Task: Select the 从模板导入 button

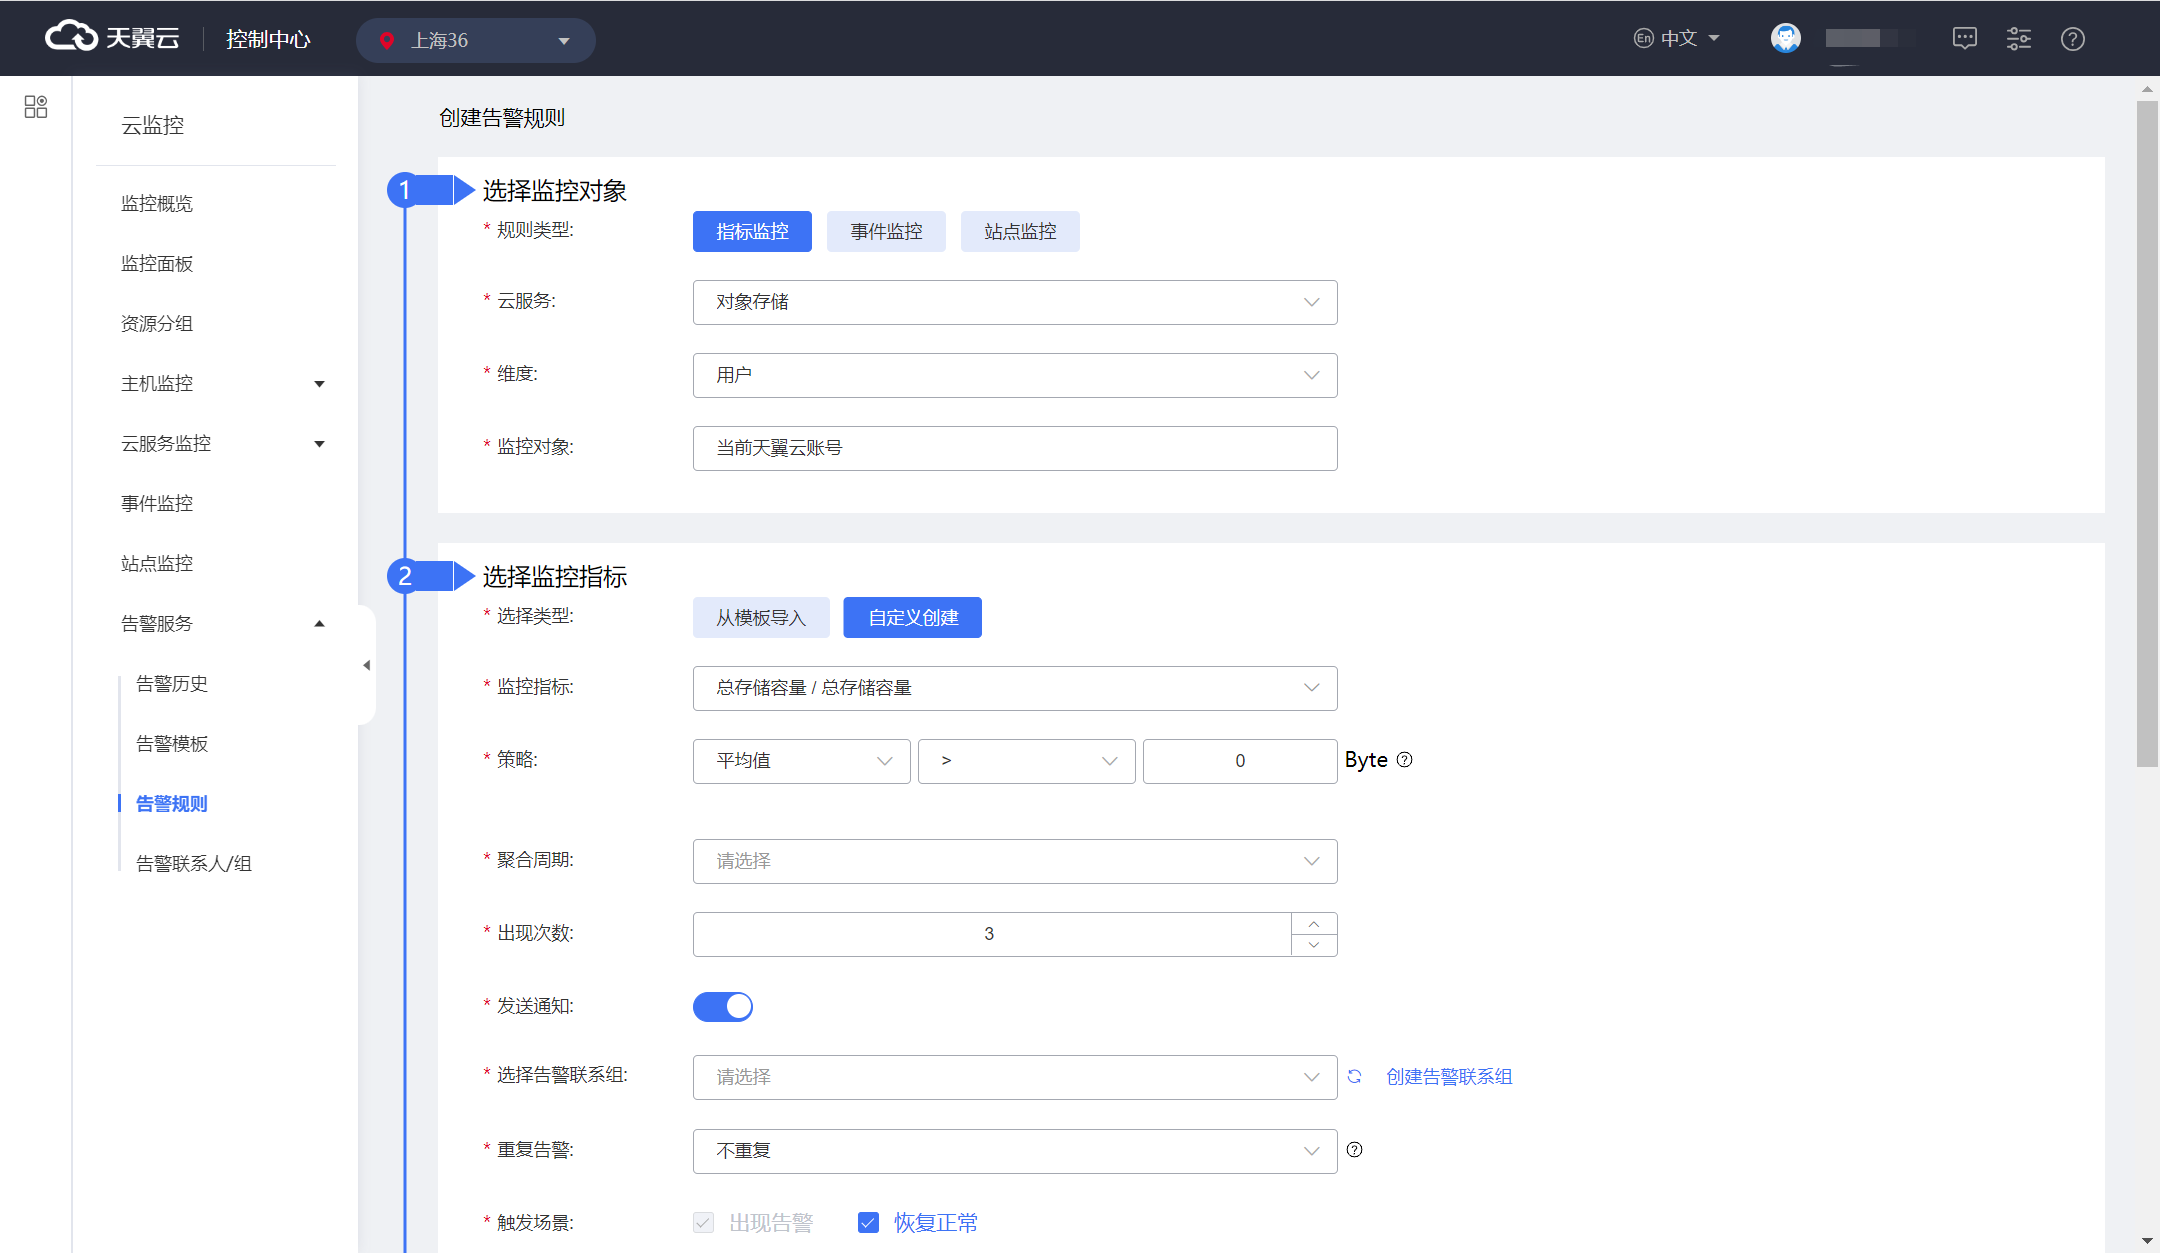Action: pos(760,618)
